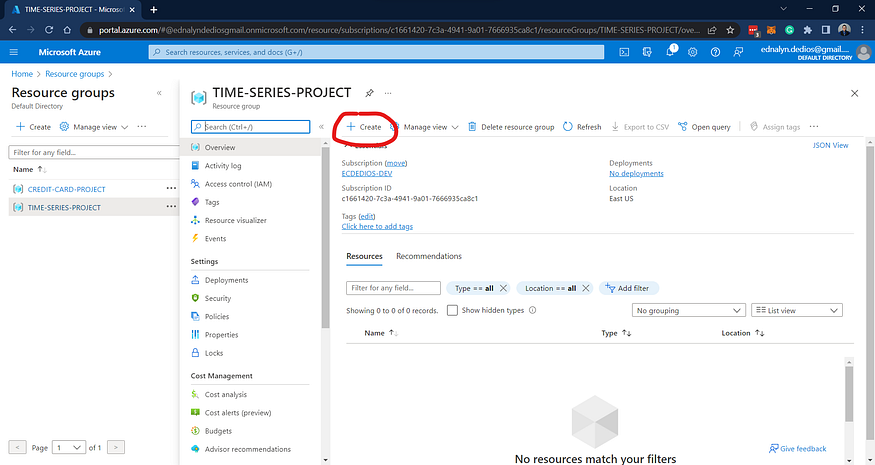This screenshot has height=465, width=875.
Task: Open more options for CREDIT-CARD-PROJECT row
Action: click(x=171, y=189)
